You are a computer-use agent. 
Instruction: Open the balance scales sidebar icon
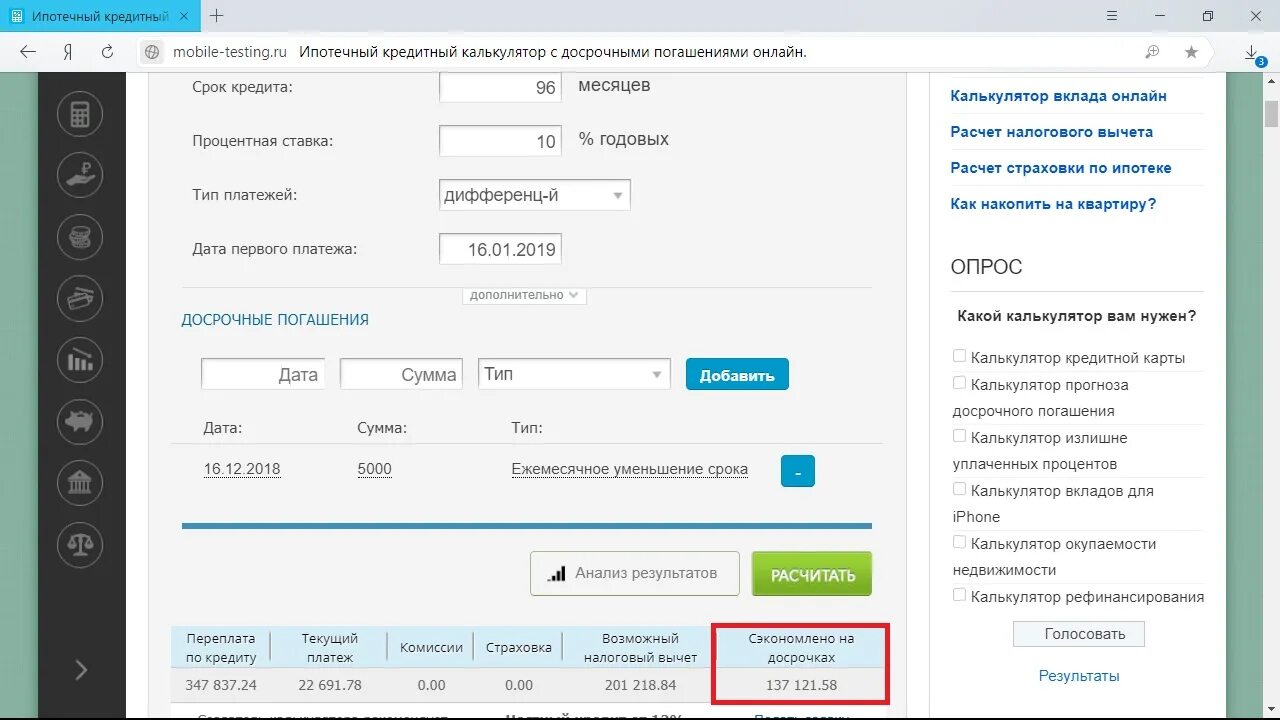tap(80, 544)
